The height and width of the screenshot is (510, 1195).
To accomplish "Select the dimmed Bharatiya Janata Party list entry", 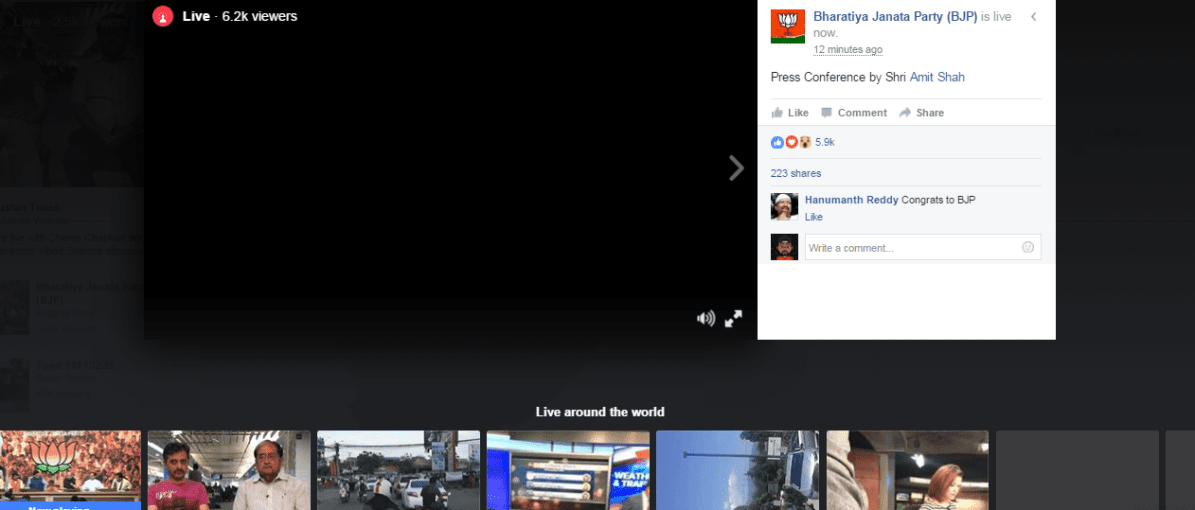I will point(72,307).
